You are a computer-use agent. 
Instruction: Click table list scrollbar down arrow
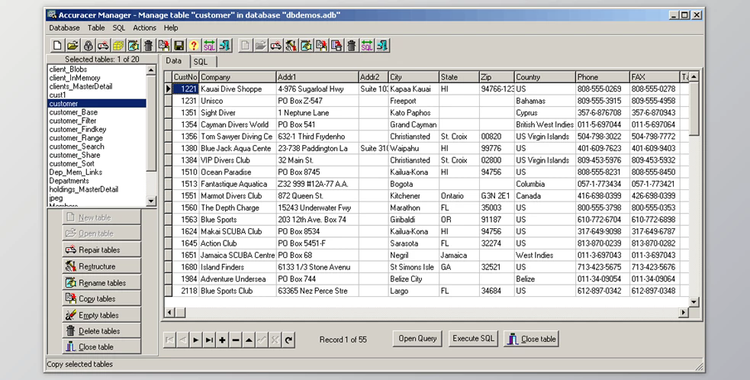151,201
